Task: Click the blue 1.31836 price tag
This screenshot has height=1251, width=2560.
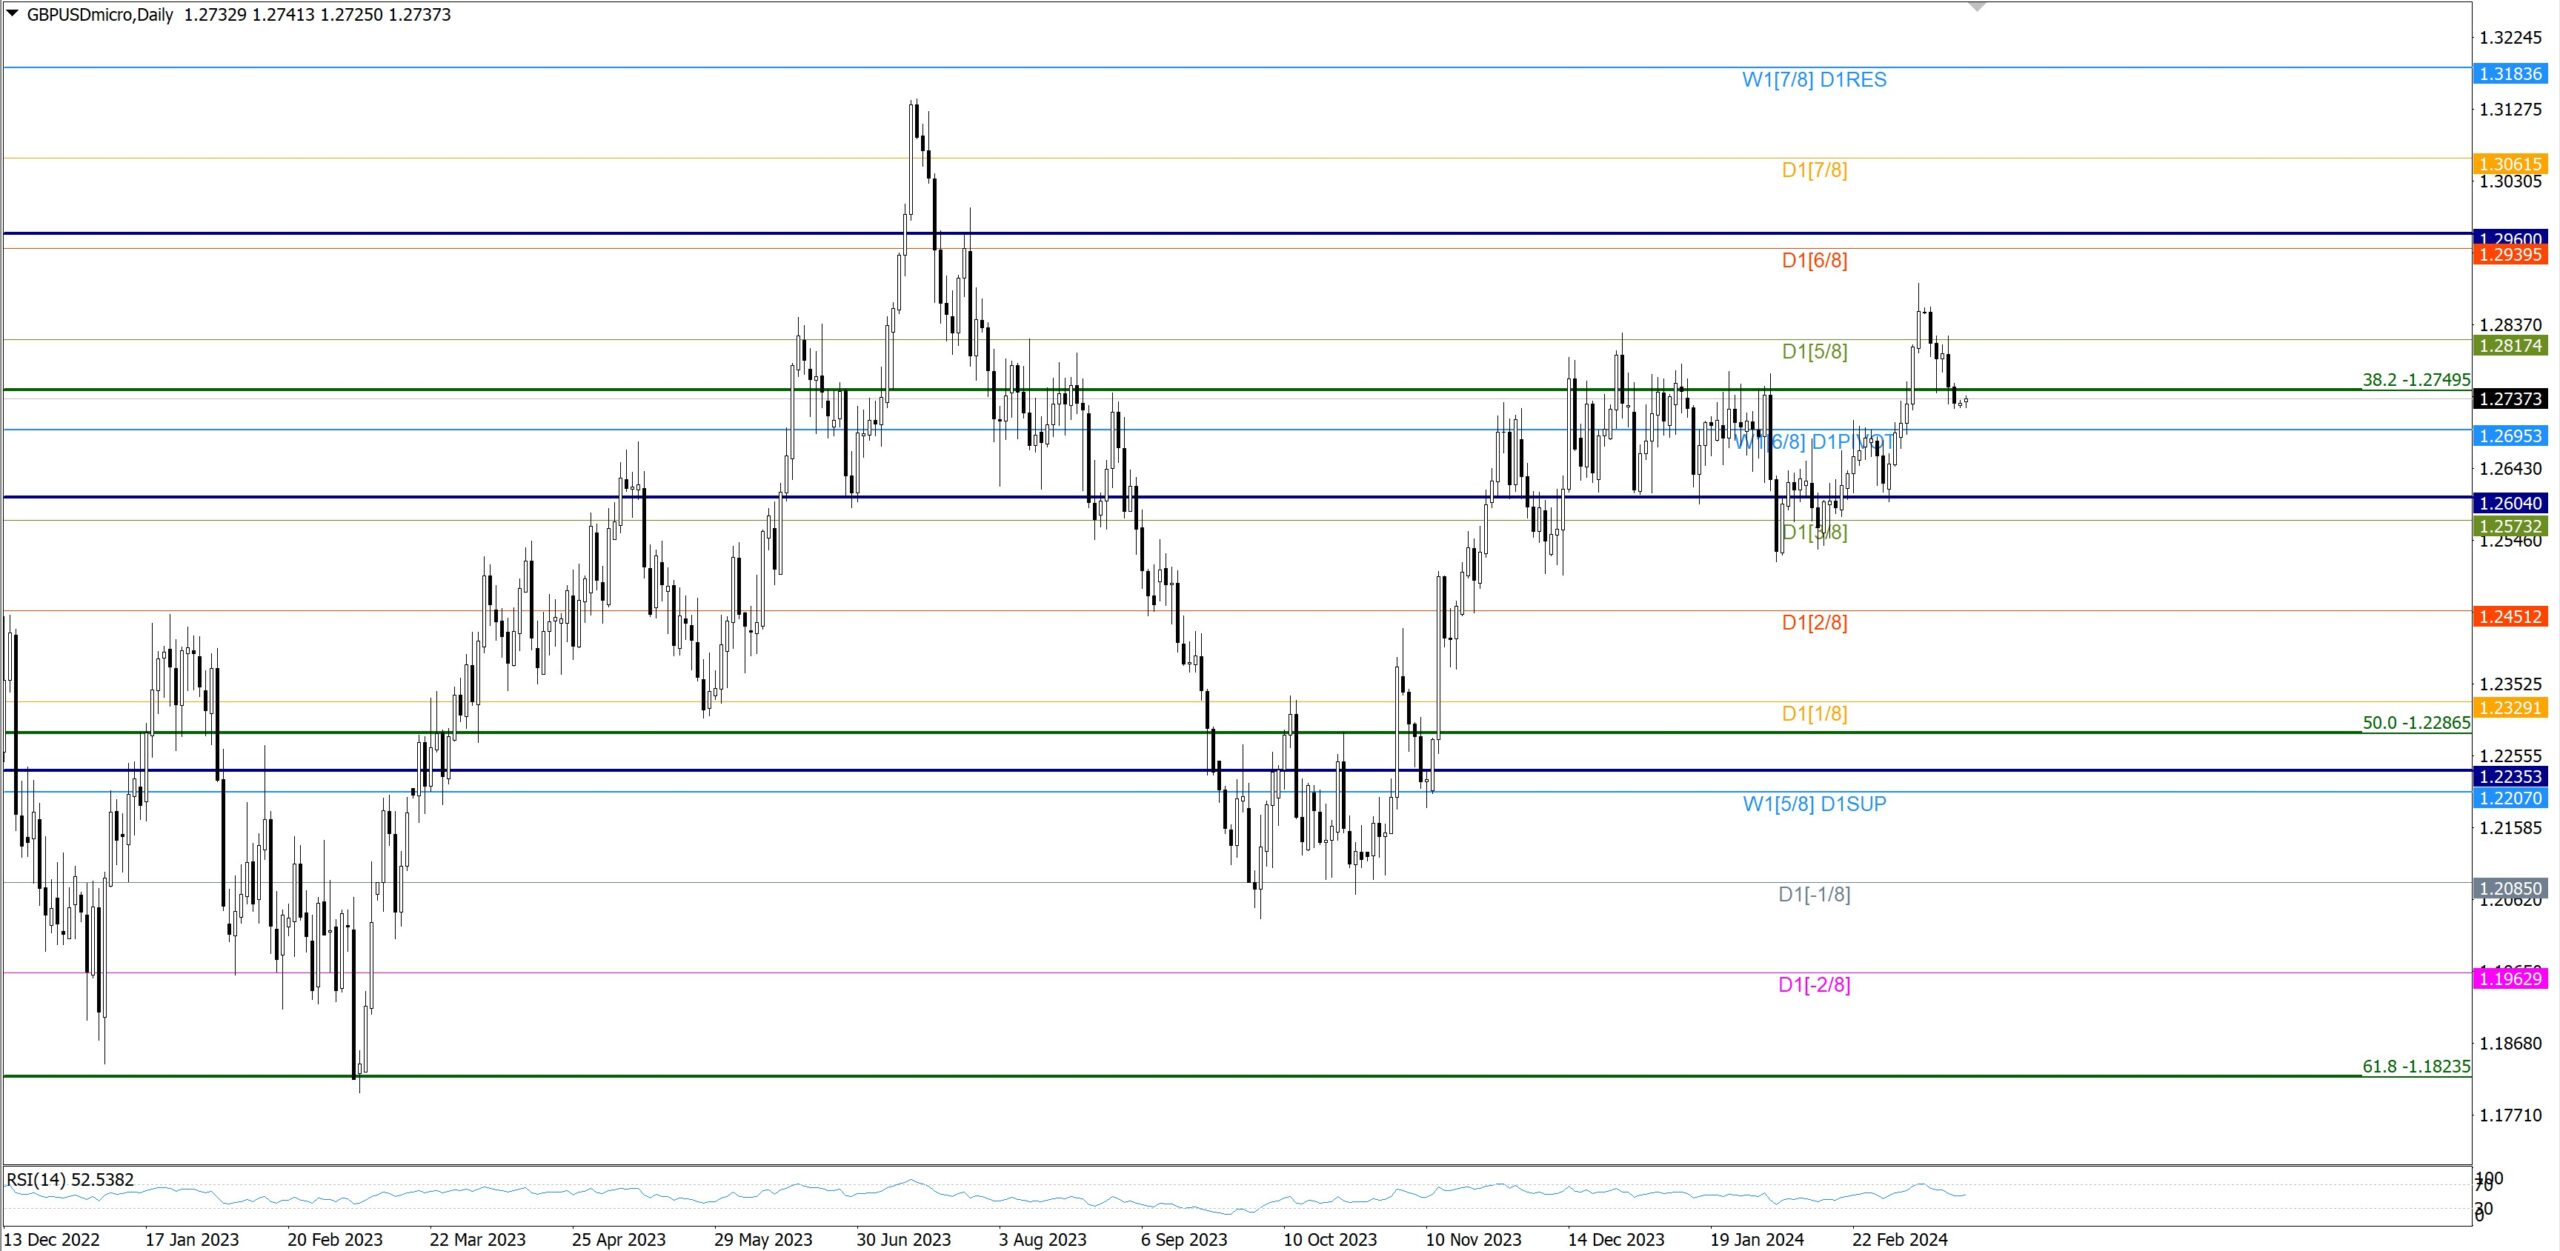Action: pyautogui.click(x=2510, y=74)
